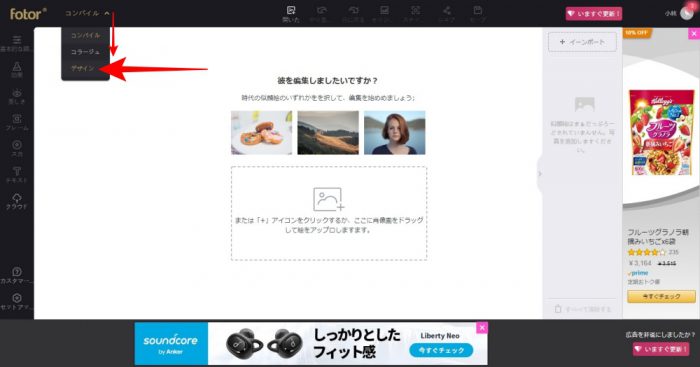Click the いますぐ更新 button below the hide-ads prompt

click(661, 349)
